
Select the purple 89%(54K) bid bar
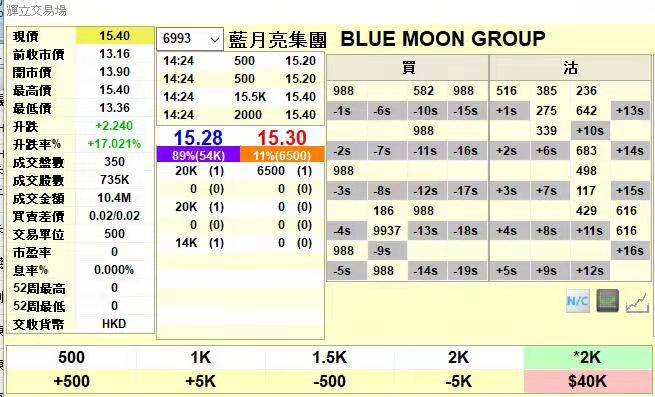point(198,155)
